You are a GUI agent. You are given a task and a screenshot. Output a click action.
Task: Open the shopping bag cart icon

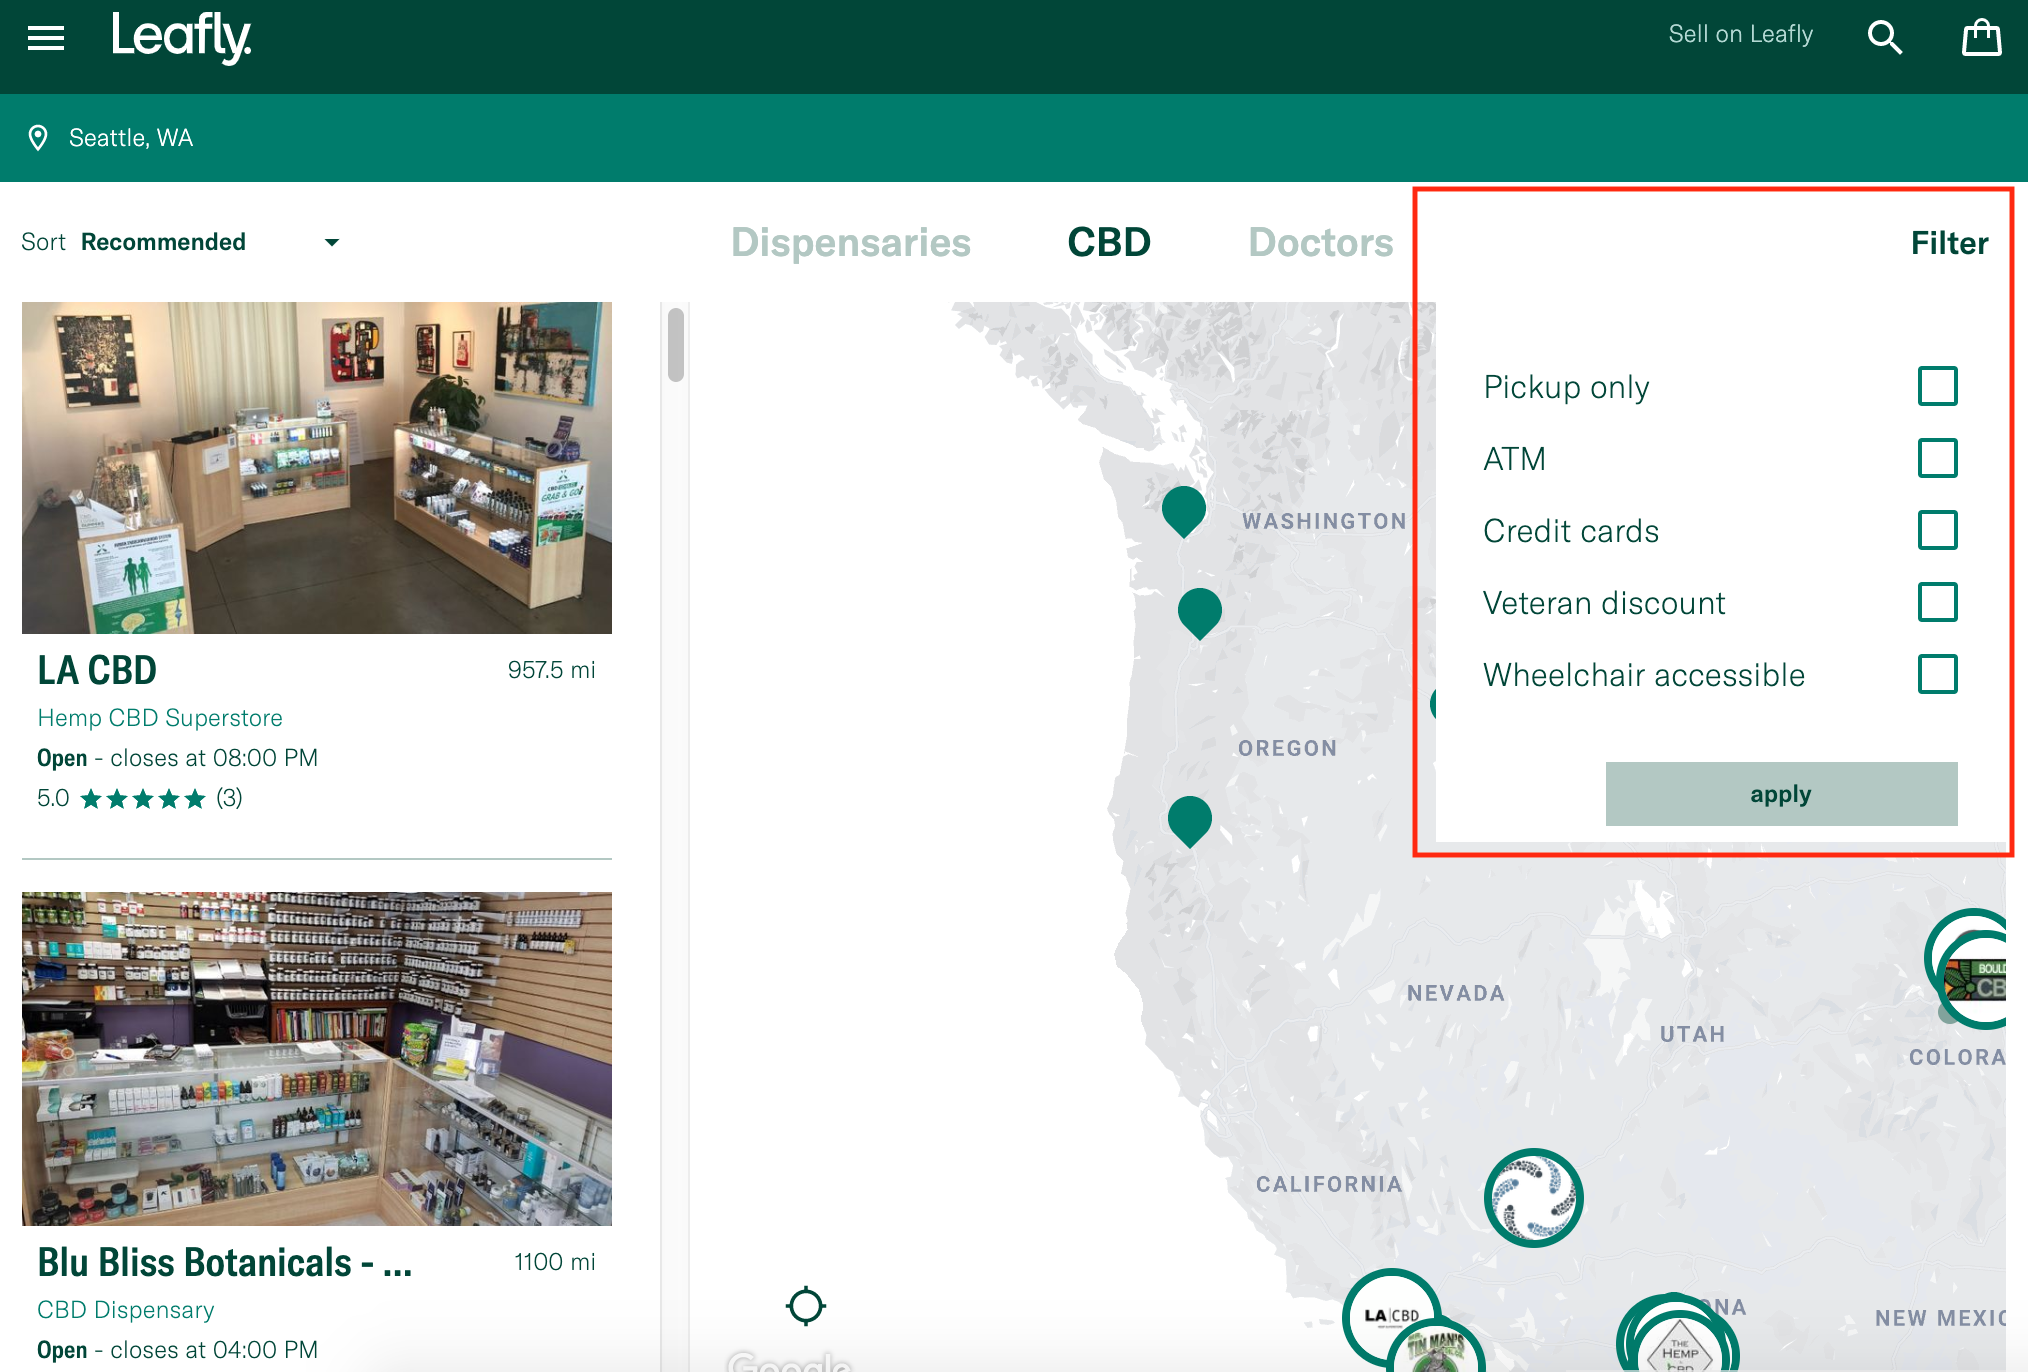1981,37
